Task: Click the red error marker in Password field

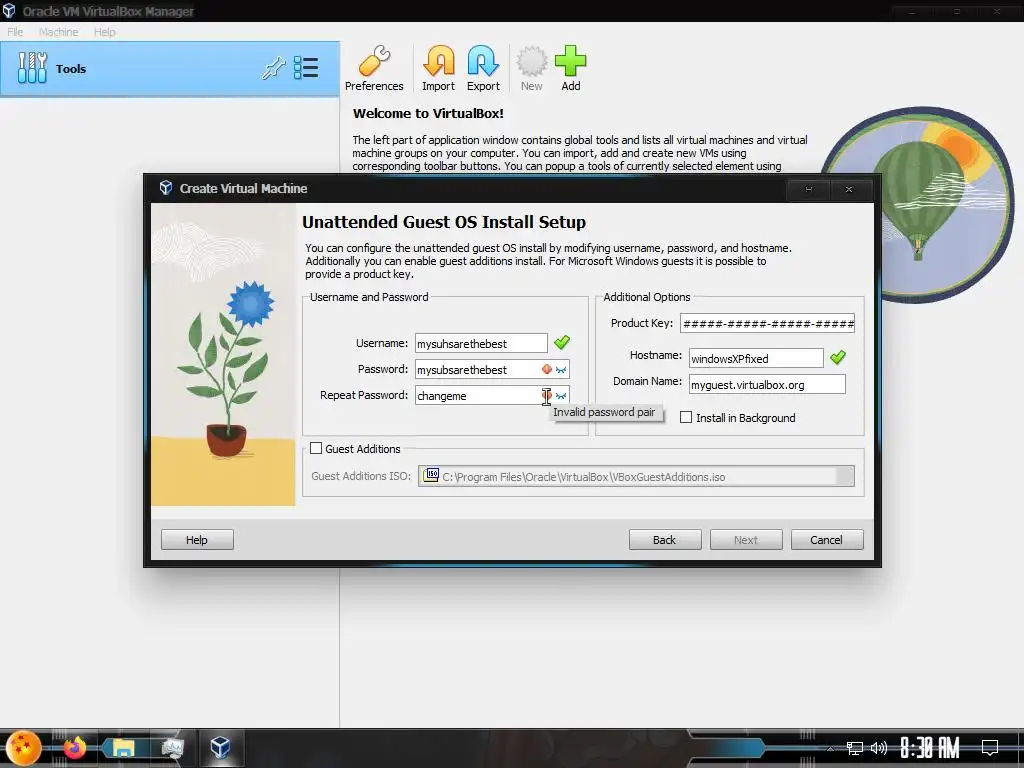Action: coord(547,369)
